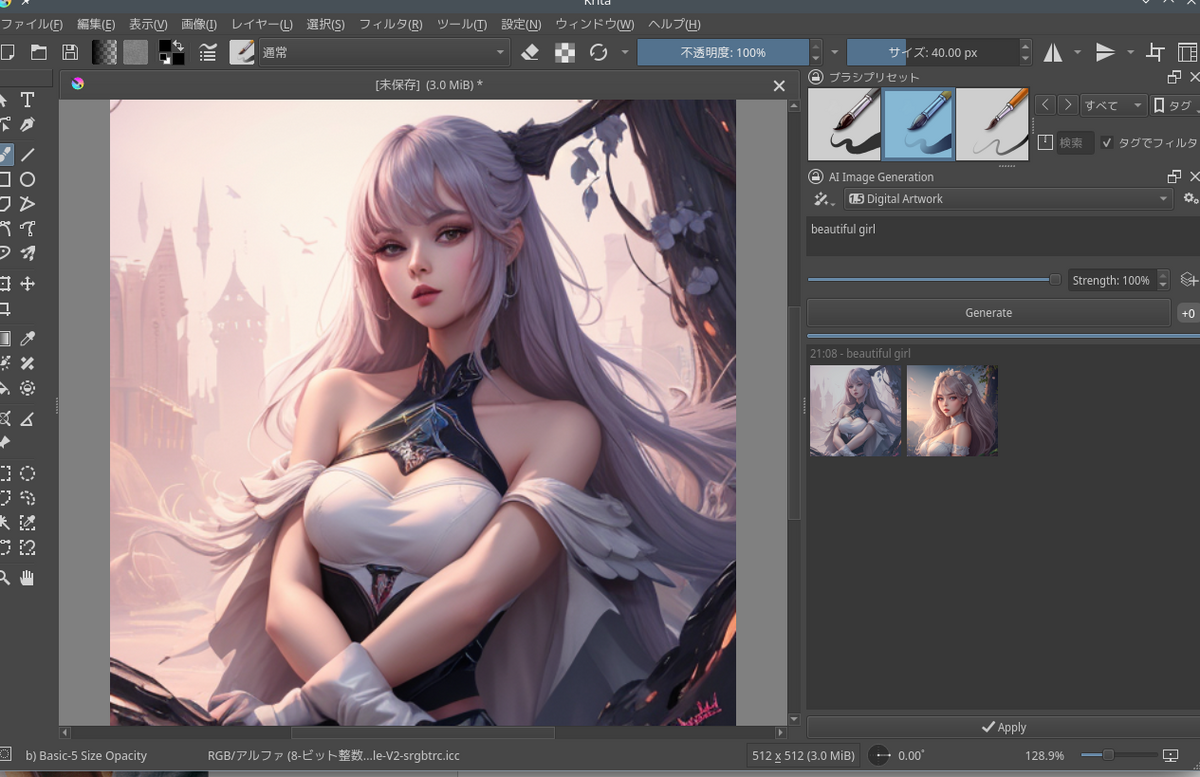
Task: Select the Text tool in toolbox
Action: click(28, 100)
